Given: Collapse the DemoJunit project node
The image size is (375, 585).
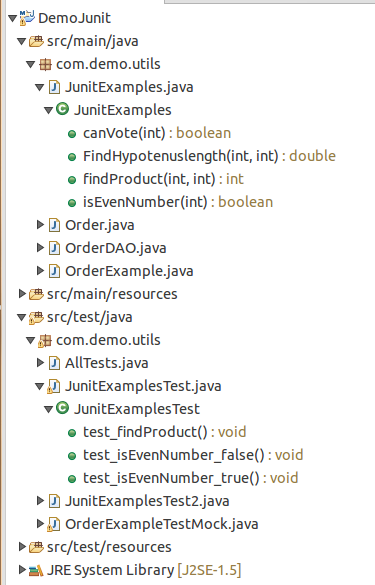Looking at the screenshot, I should 13,18.
